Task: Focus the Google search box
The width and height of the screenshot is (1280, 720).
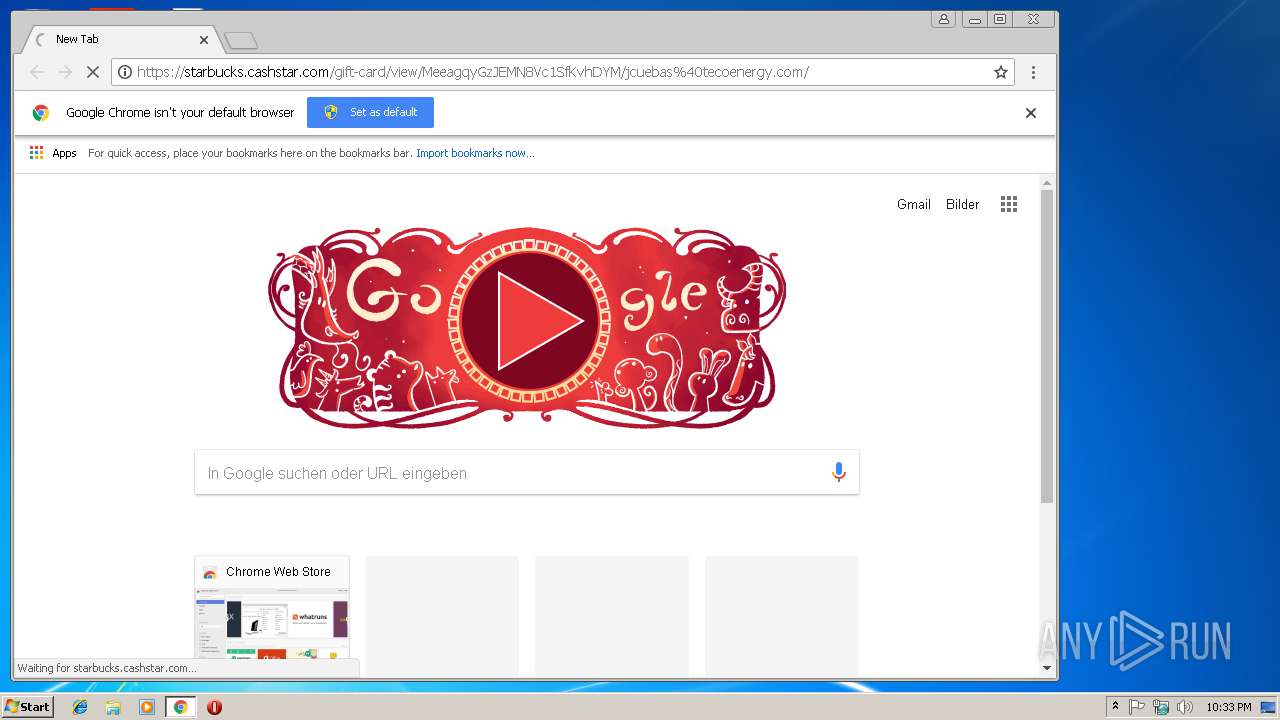Action: 527,473
